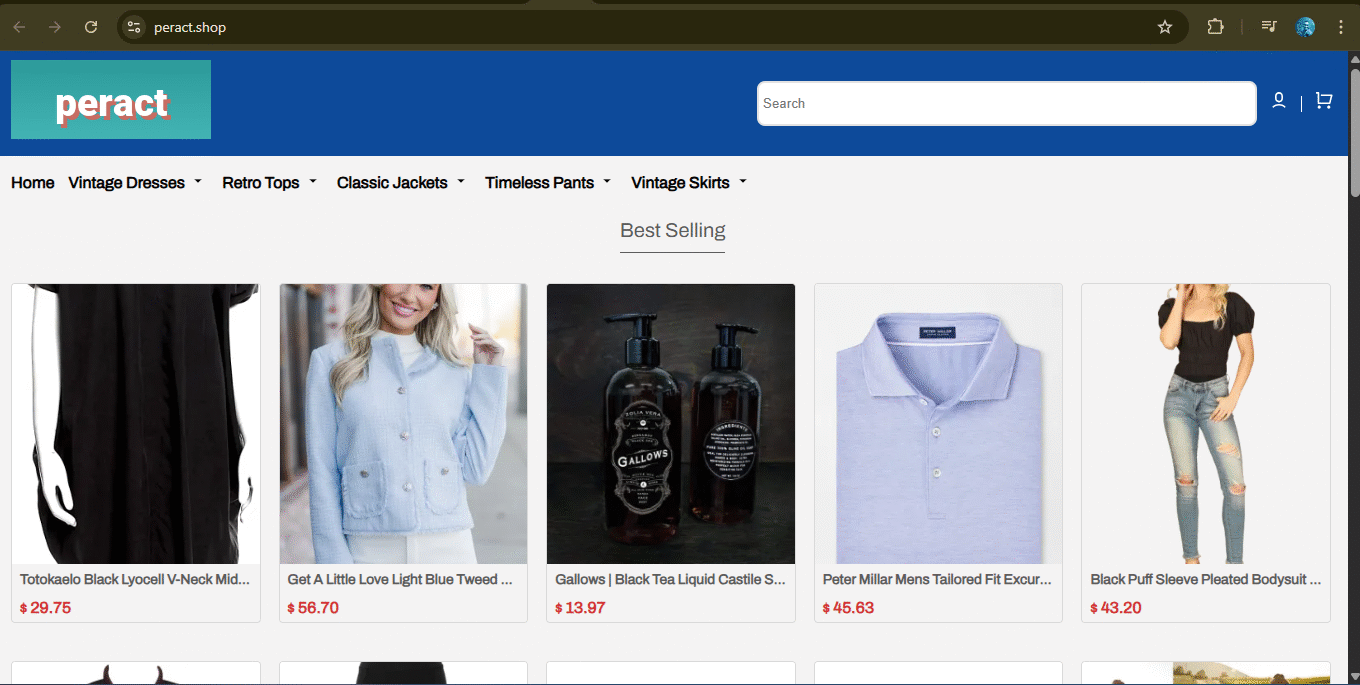The image size is (1360, 685).
Task: Click the browser forward arrow
Action: point(54,27)
